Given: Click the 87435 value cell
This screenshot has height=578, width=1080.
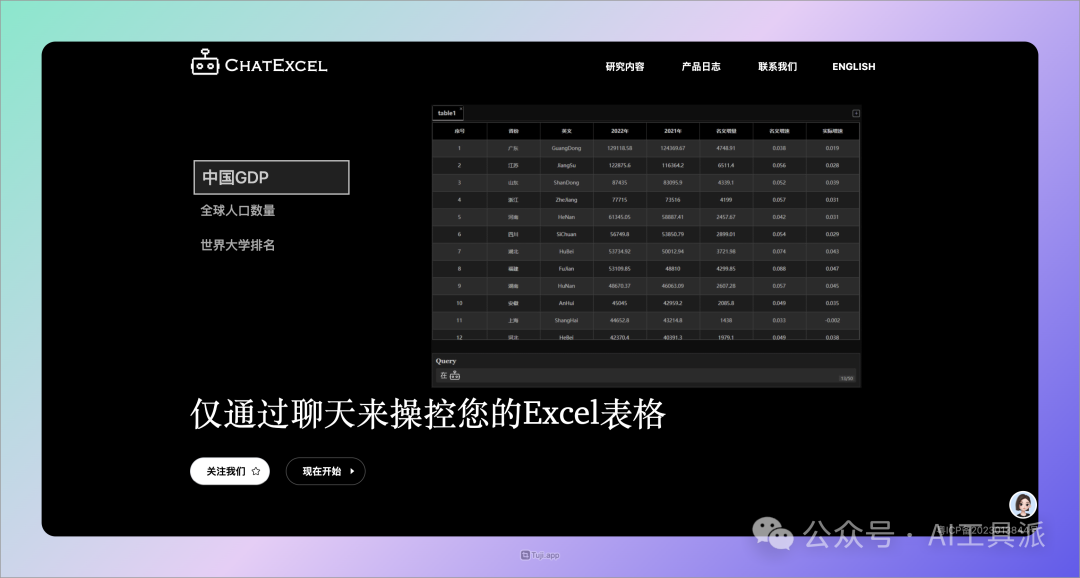Looking at the screenshot, I should coord(619,183).
